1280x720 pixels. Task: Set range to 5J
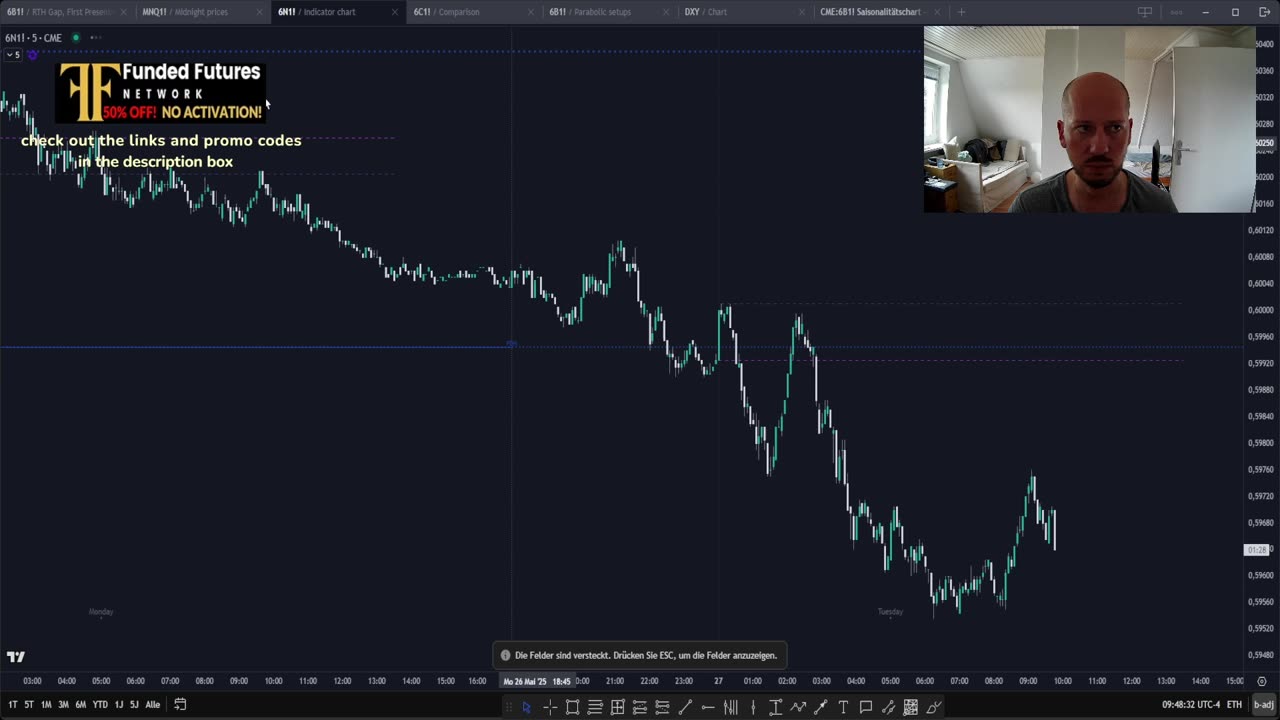point(134,704)
